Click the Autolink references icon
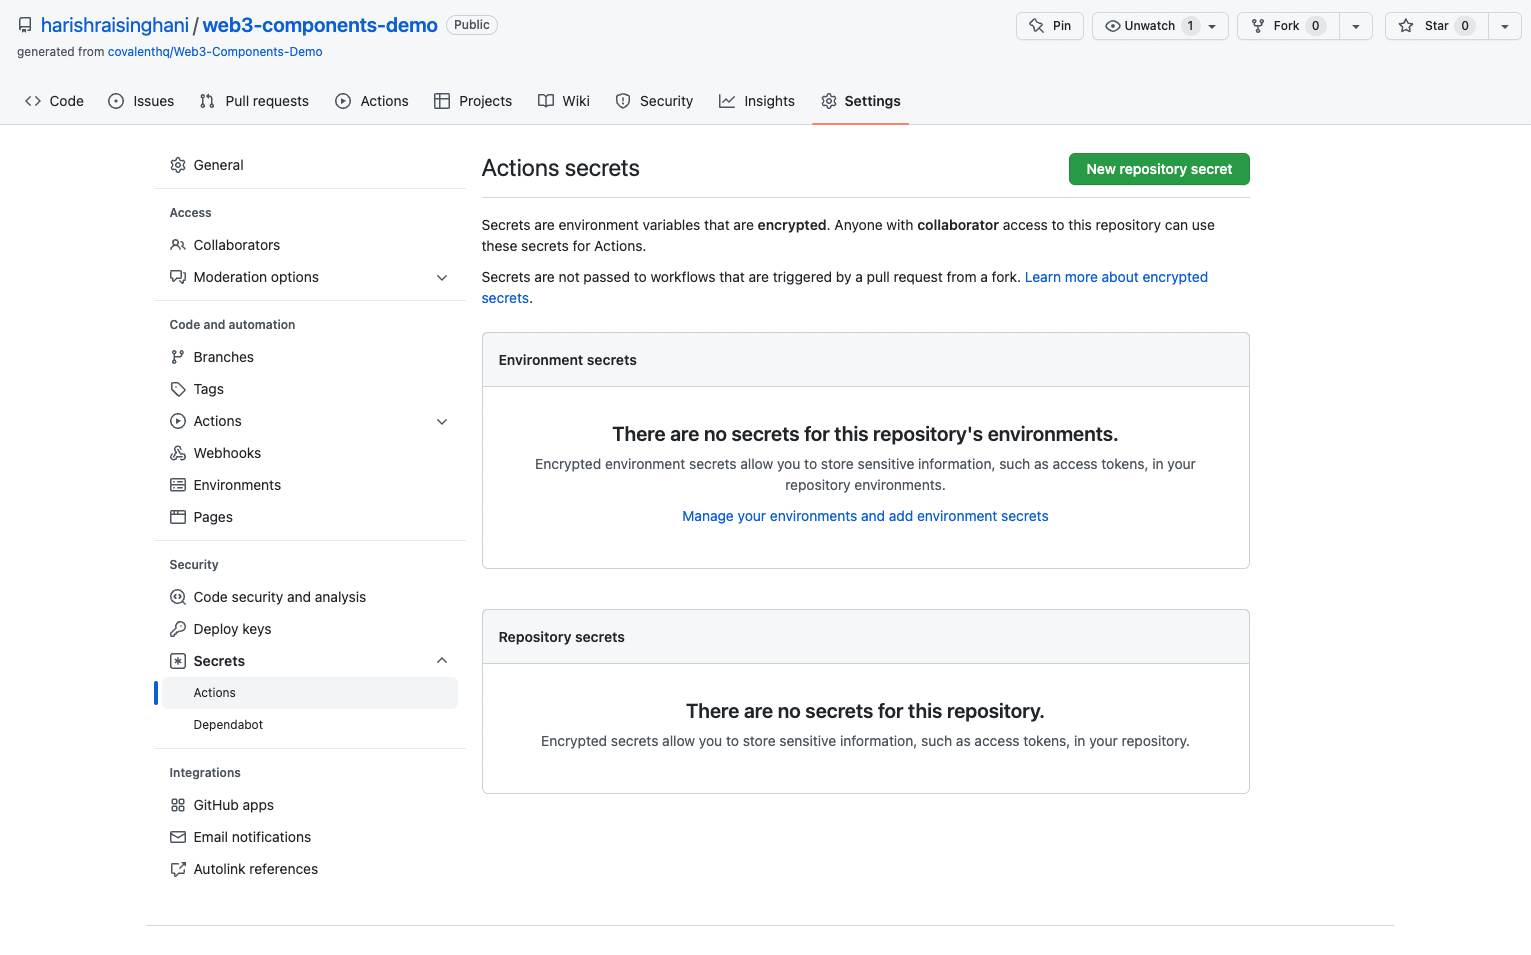The width and height of the screenshot is (1531, 955). (x=178, y=869)
